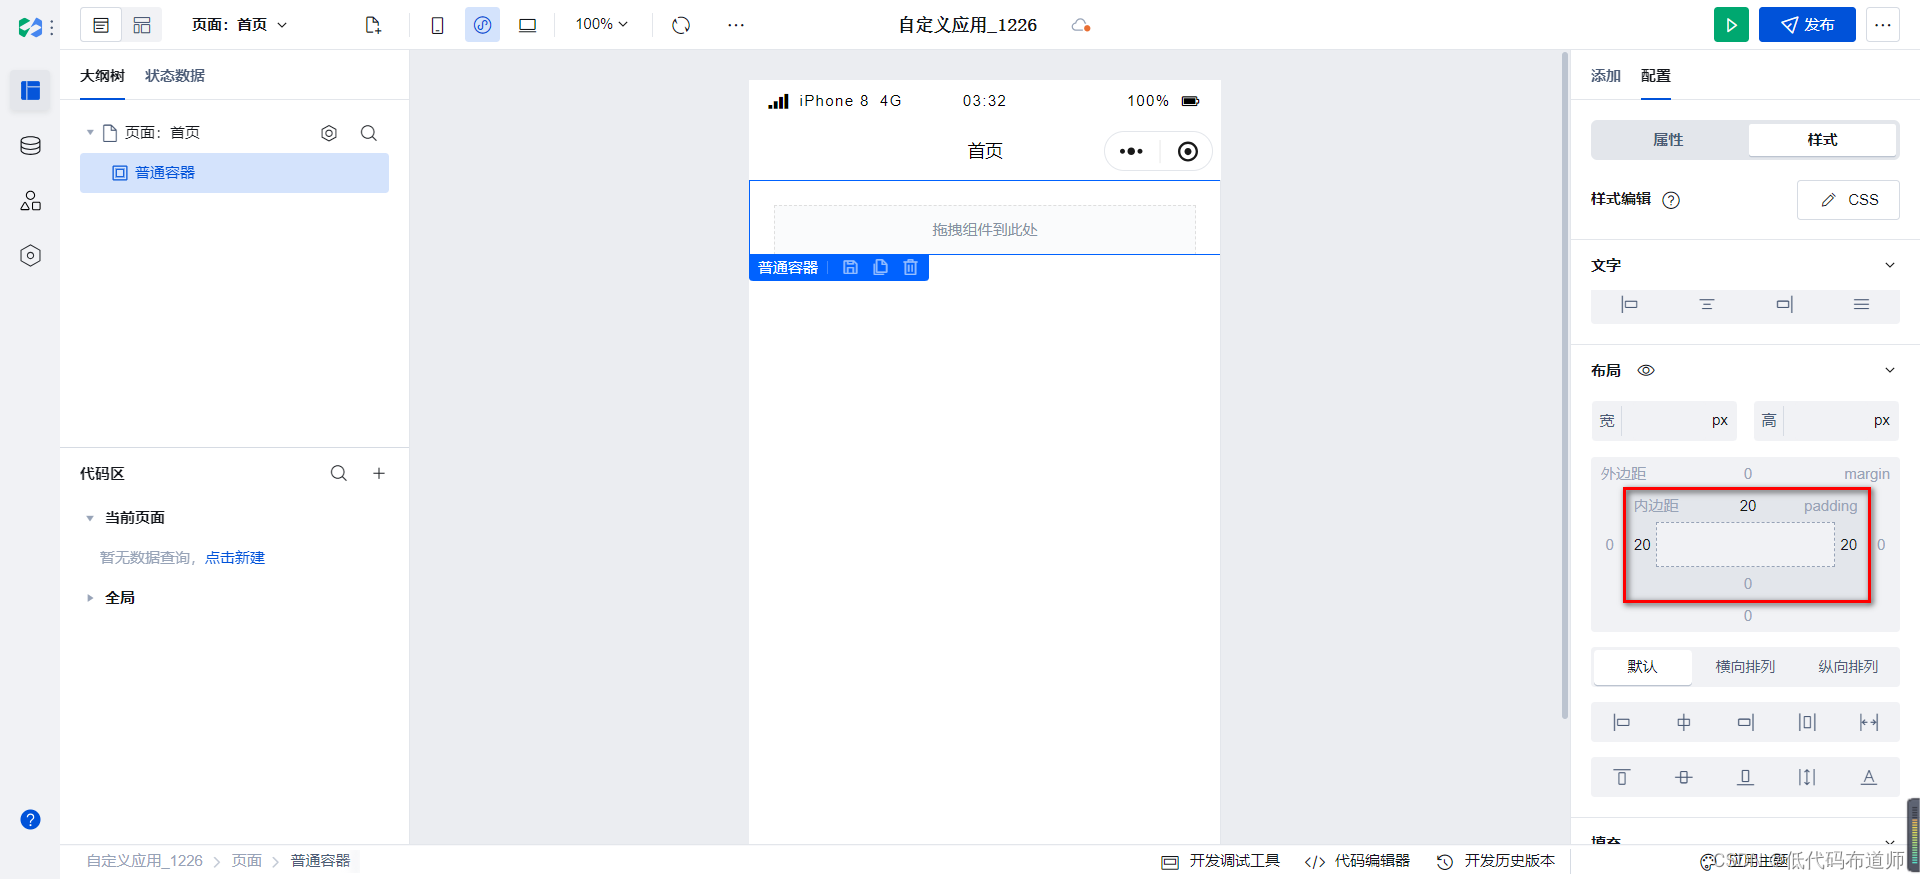Image resolution: width=1920 pixels, height=879 pixels.
Task: Click the mini program capsule close circle
Action: [1188, 152]
